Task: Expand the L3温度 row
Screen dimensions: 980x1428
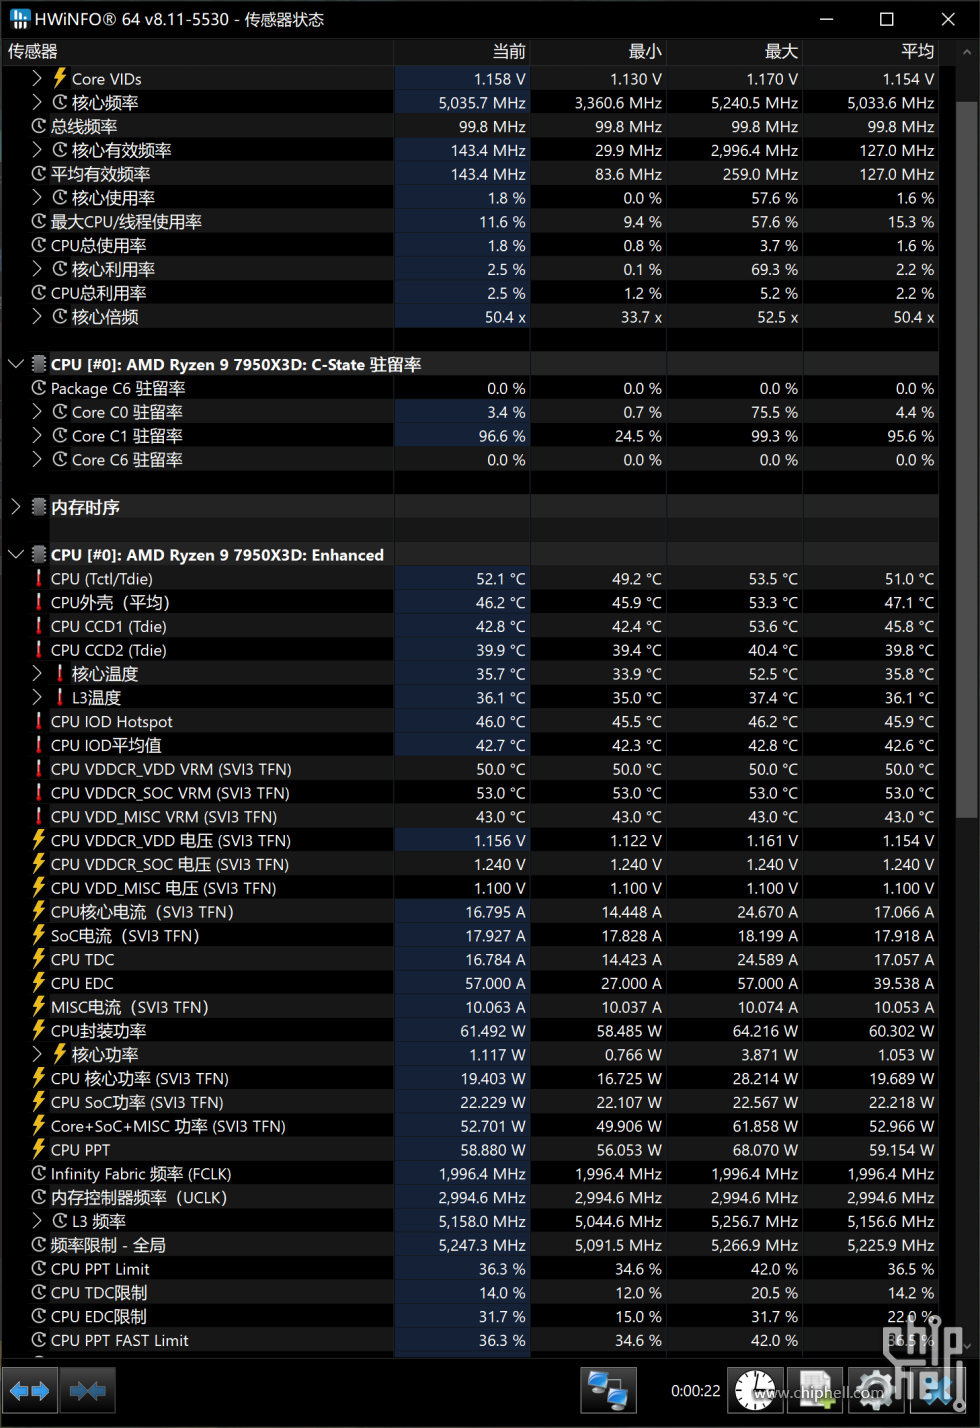Action: [x=37, y=698]
